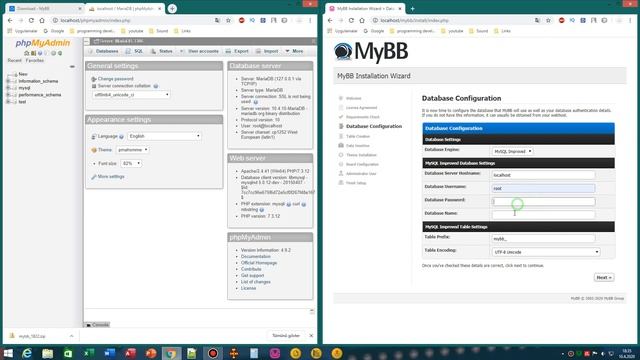Click the Change password link
The width and height of the screenshot is (640, 360).
tap(116, 79)
